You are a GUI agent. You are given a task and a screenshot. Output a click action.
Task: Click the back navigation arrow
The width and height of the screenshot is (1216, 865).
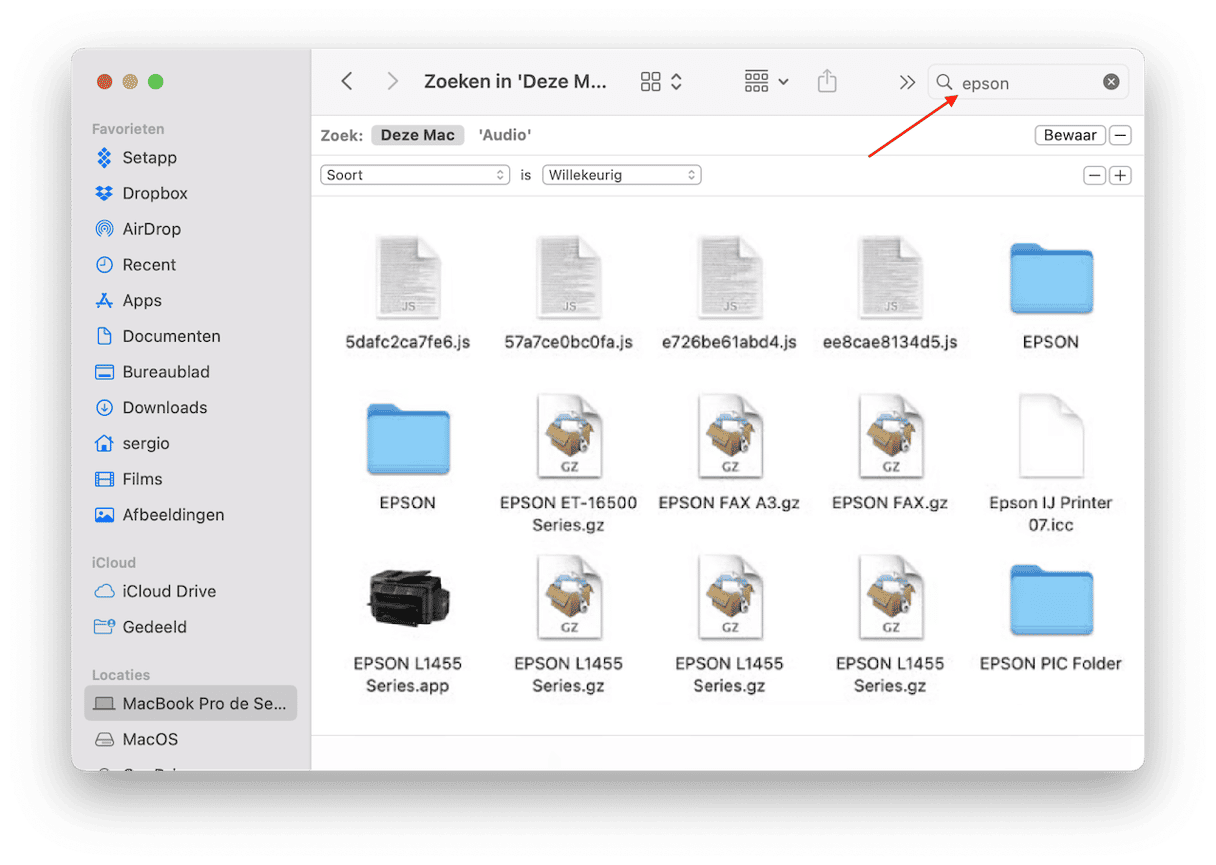[x=347, y=82]
